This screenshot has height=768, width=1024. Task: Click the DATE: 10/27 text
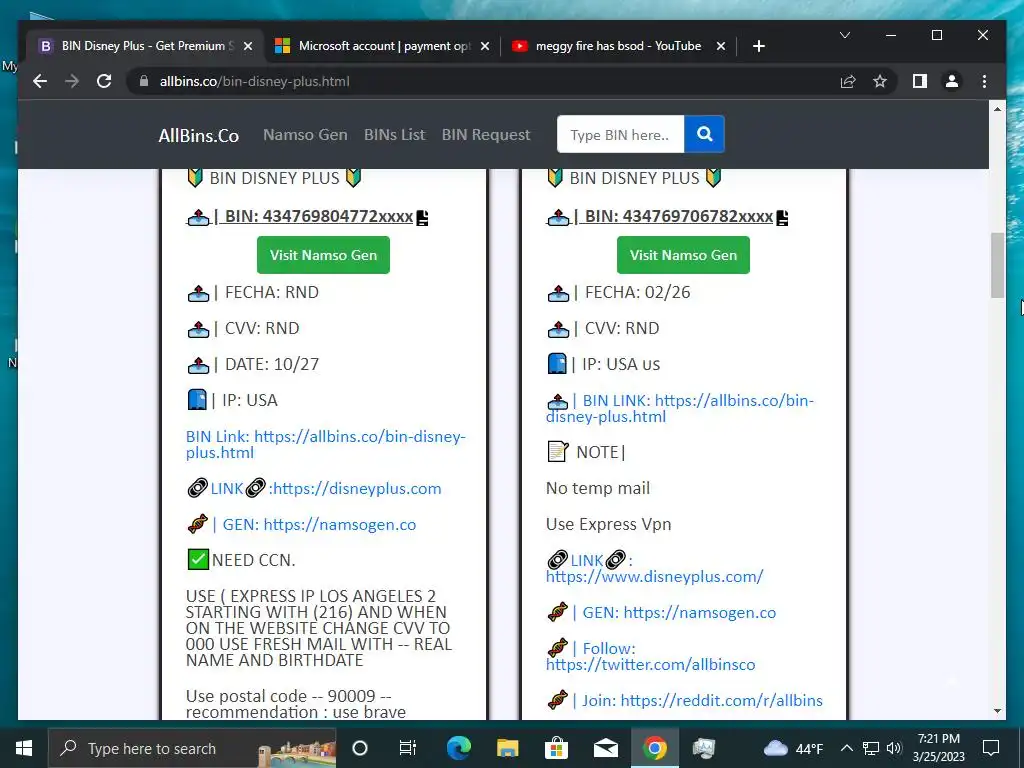tap(272, 364)
